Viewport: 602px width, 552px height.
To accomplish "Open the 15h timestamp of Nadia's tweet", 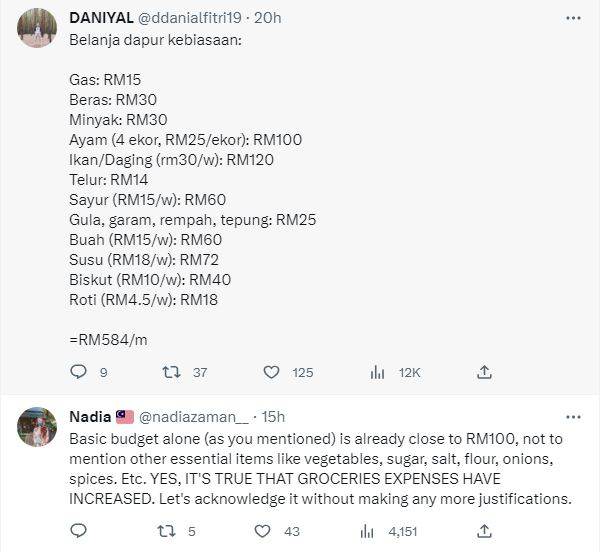I will [274, 416].
